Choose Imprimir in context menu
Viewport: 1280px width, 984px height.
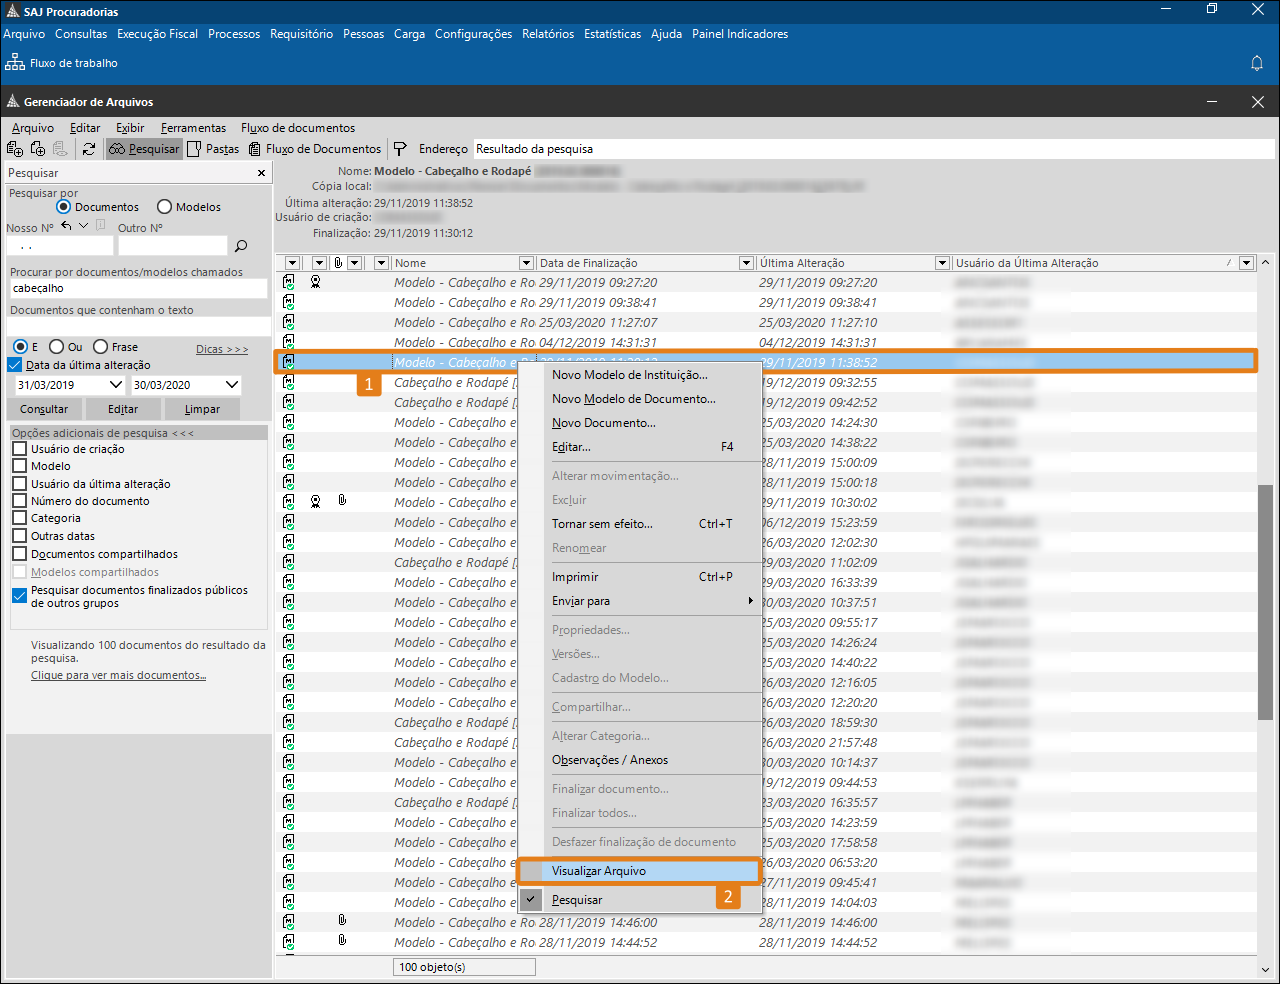pos(640,577)
